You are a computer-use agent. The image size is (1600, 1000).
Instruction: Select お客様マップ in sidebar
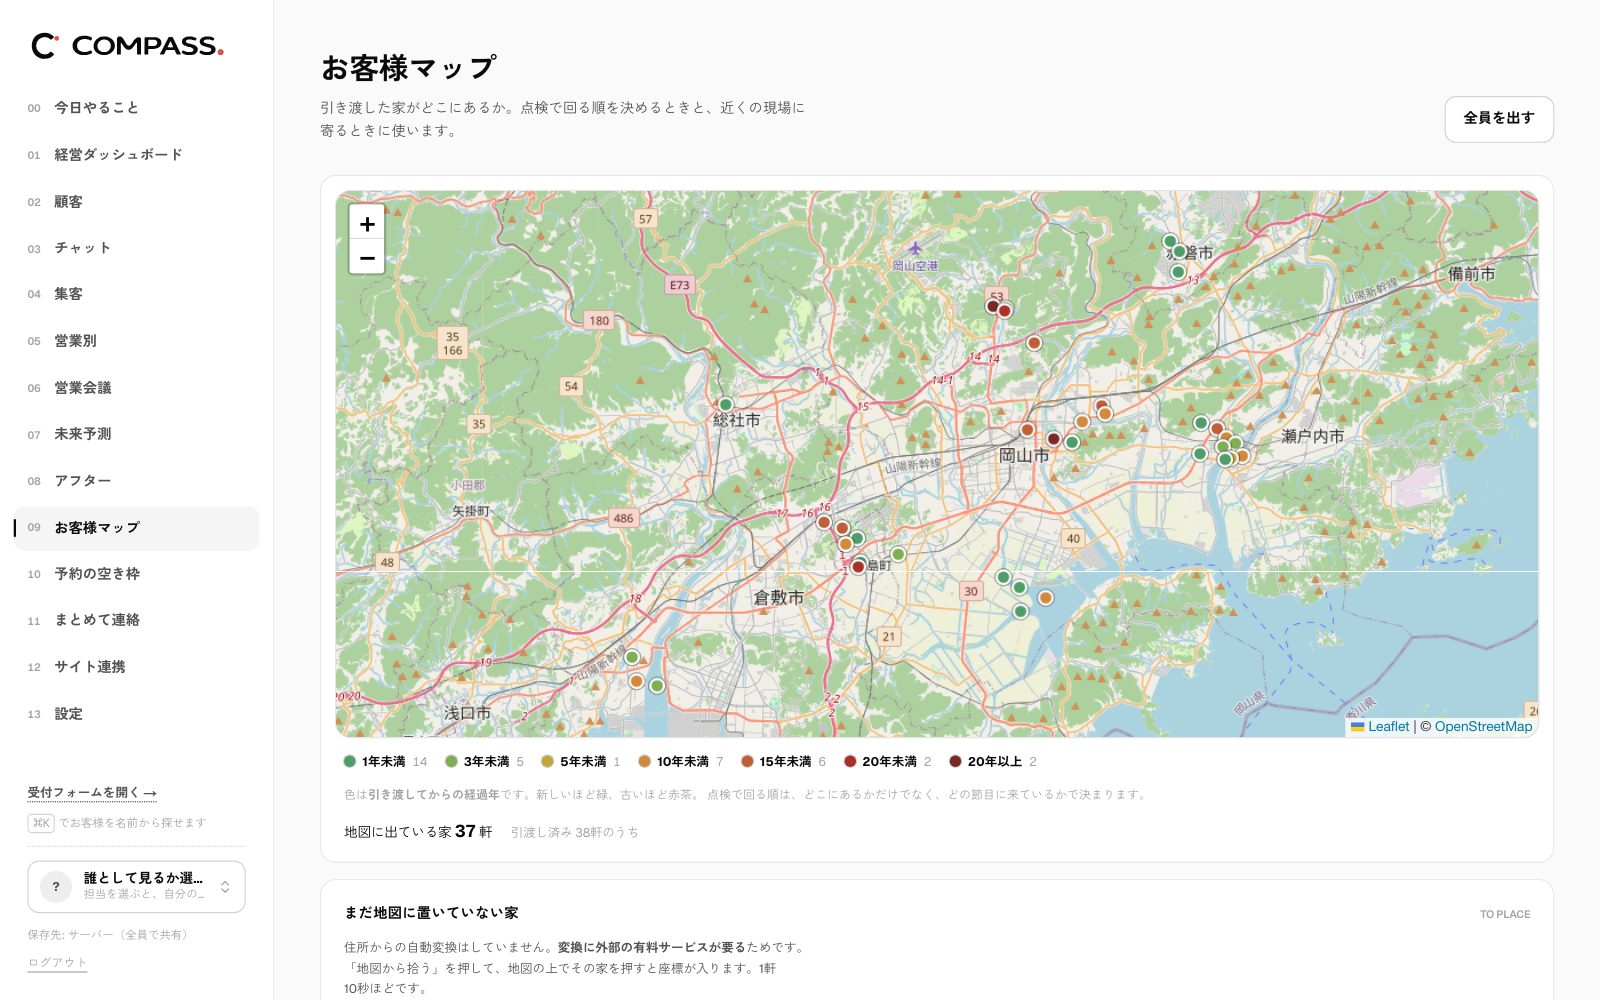point(136,528)
